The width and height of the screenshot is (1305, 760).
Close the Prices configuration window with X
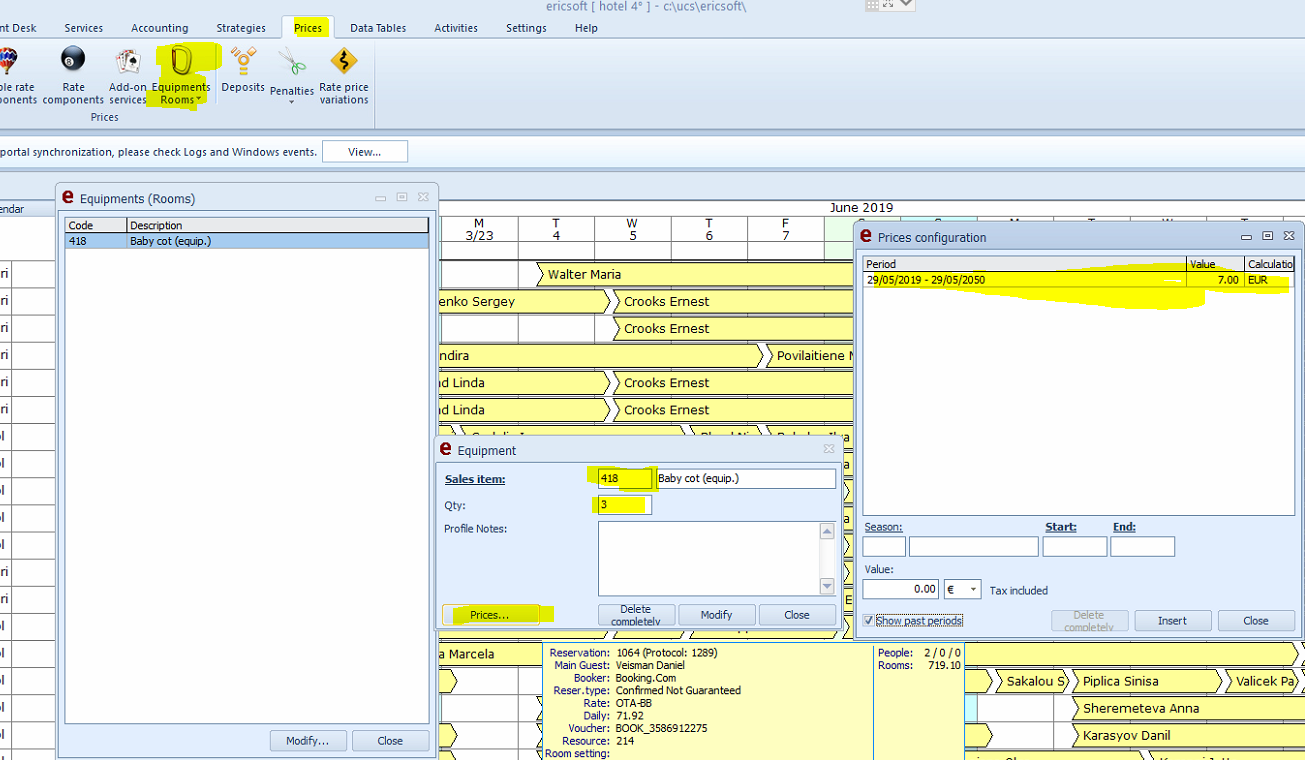point(1289,236)
